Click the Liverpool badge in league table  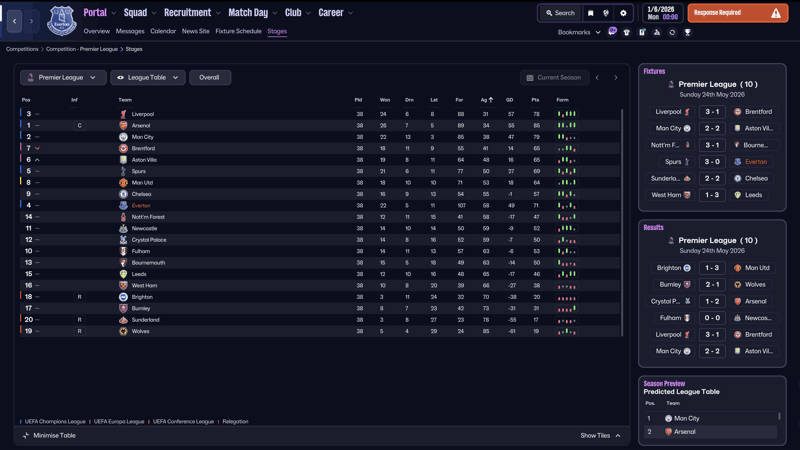(x=123, y=114)
